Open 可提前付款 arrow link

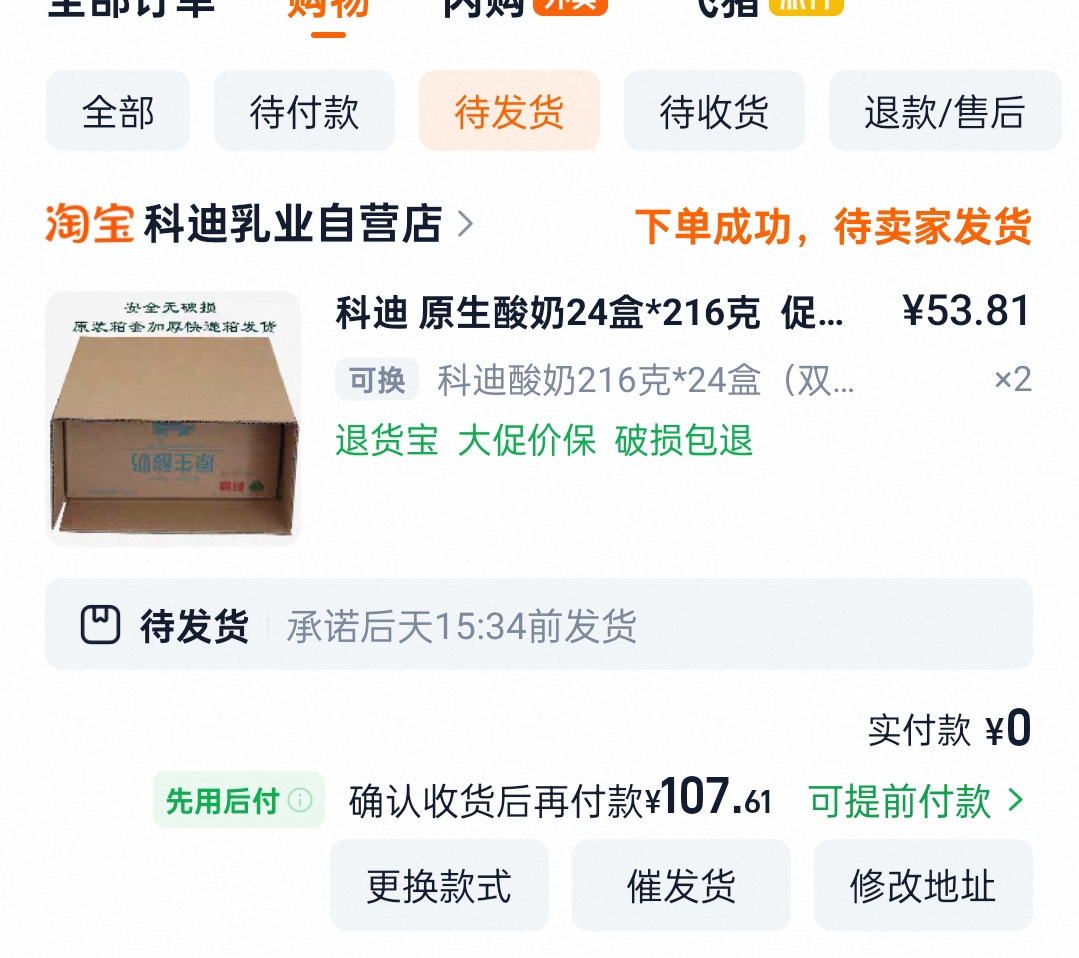[917, 800]
